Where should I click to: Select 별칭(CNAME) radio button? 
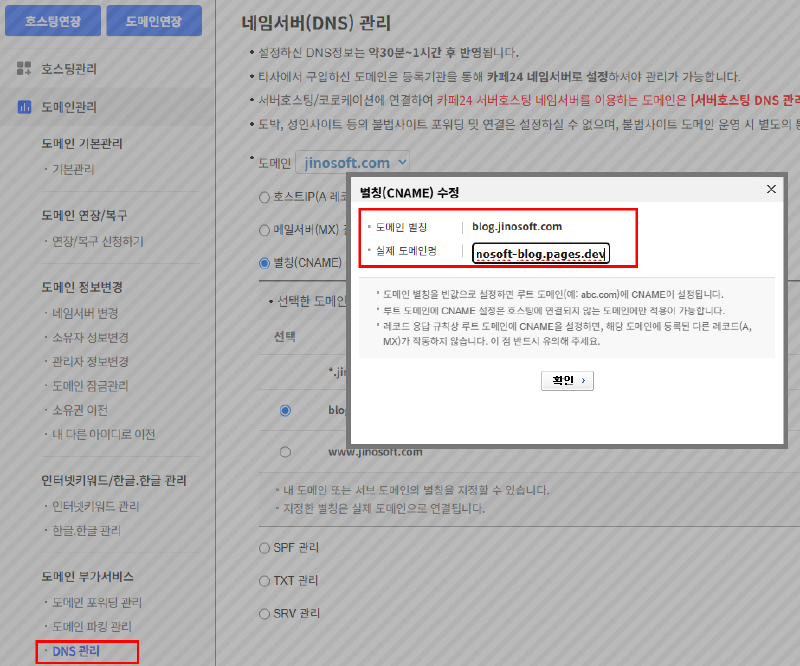(x=264, y=263)
